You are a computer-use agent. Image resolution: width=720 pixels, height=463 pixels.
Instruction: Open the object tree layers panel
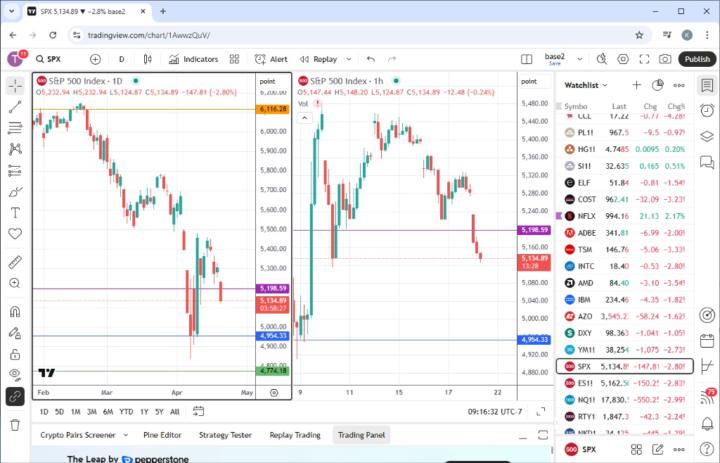(707, 136)
